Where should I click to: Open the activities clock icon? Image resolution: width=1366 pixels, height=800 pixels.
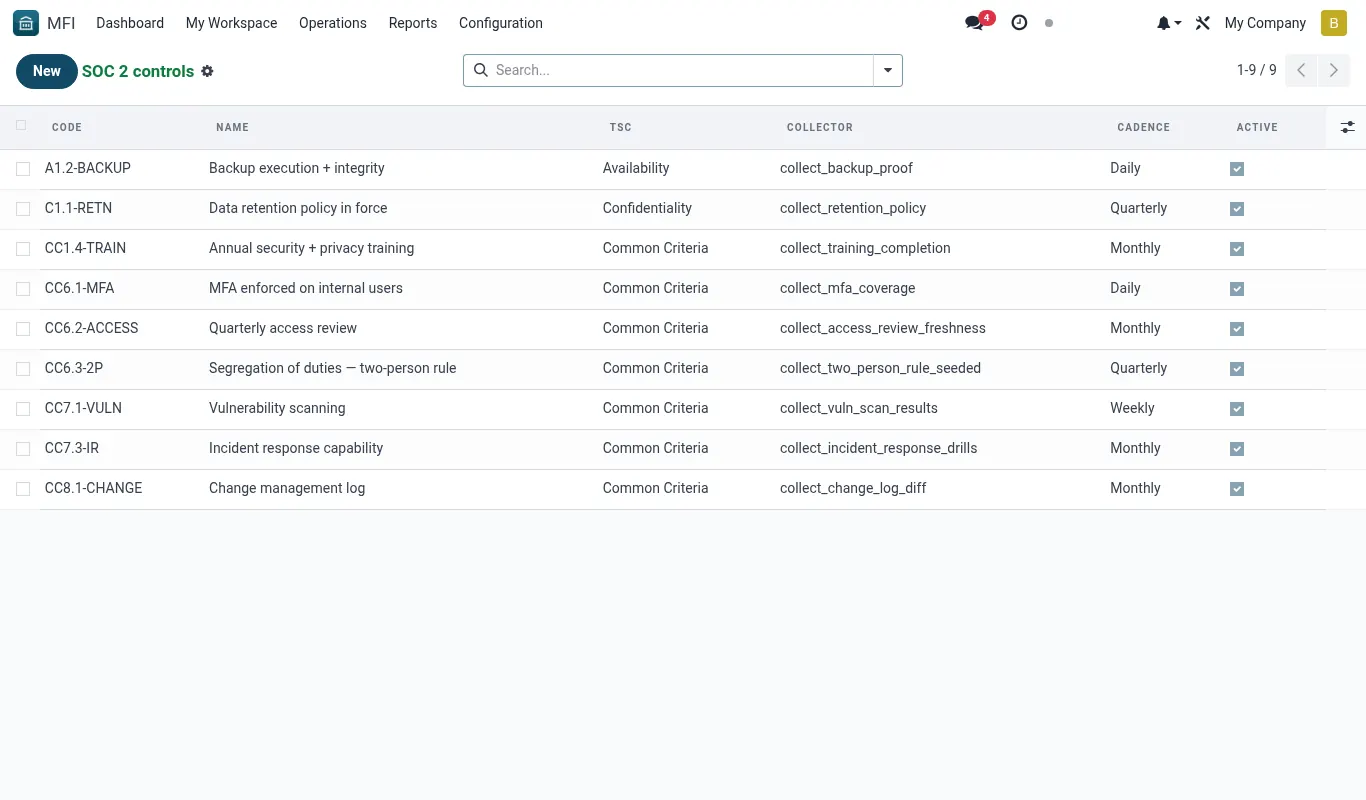[1019, 23]
